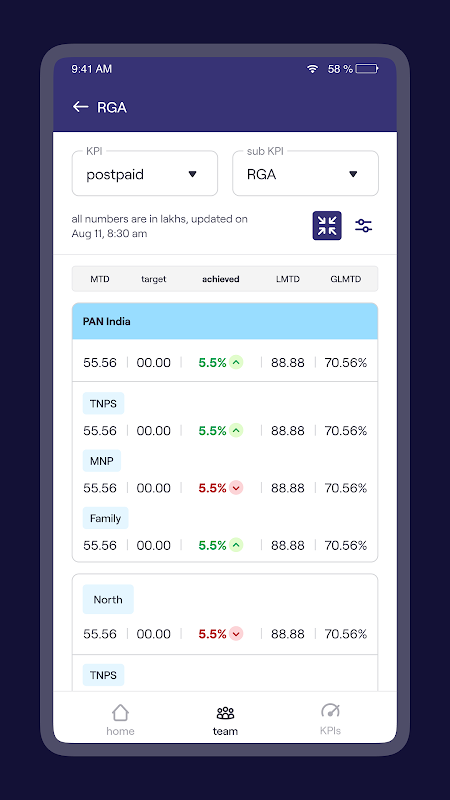Tap the team people icon

(x=225, y=713)
